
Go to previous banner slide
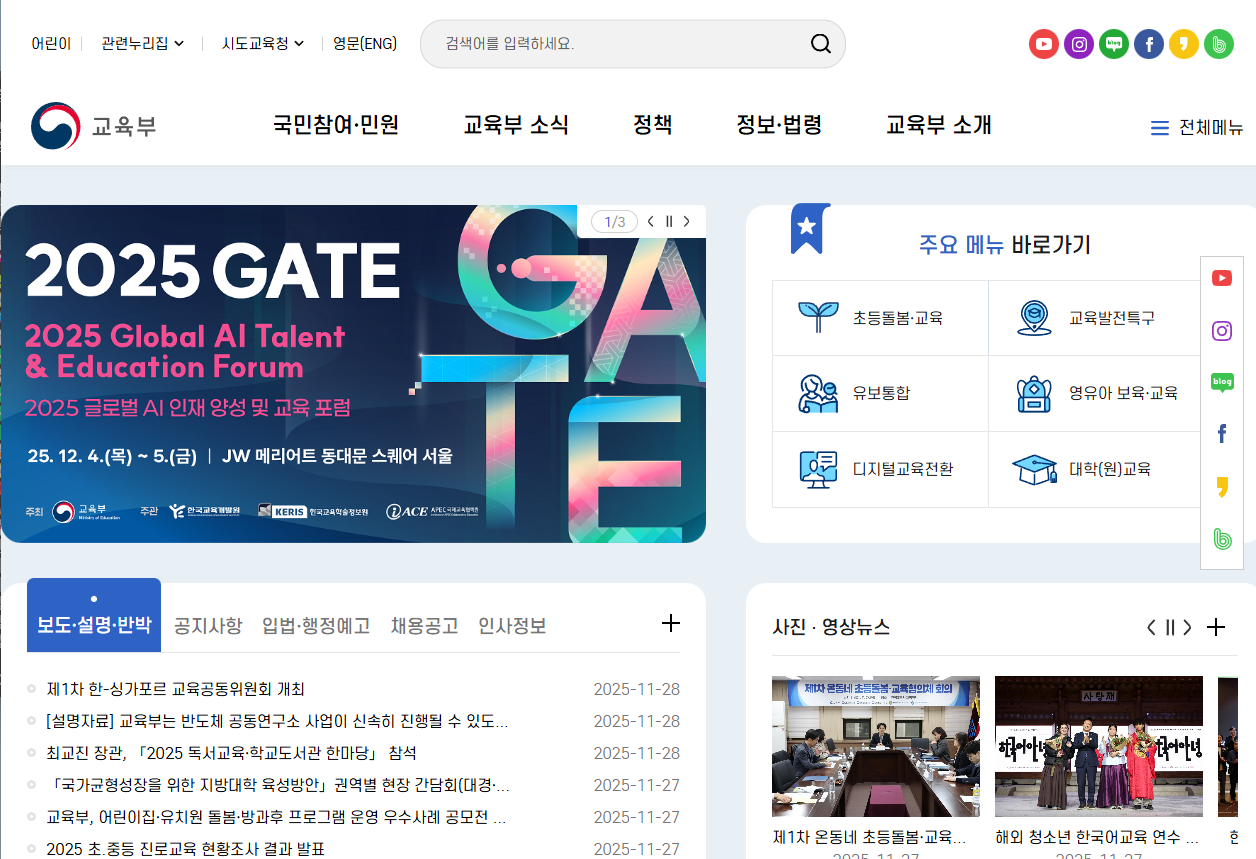click(x=651, y=222)
